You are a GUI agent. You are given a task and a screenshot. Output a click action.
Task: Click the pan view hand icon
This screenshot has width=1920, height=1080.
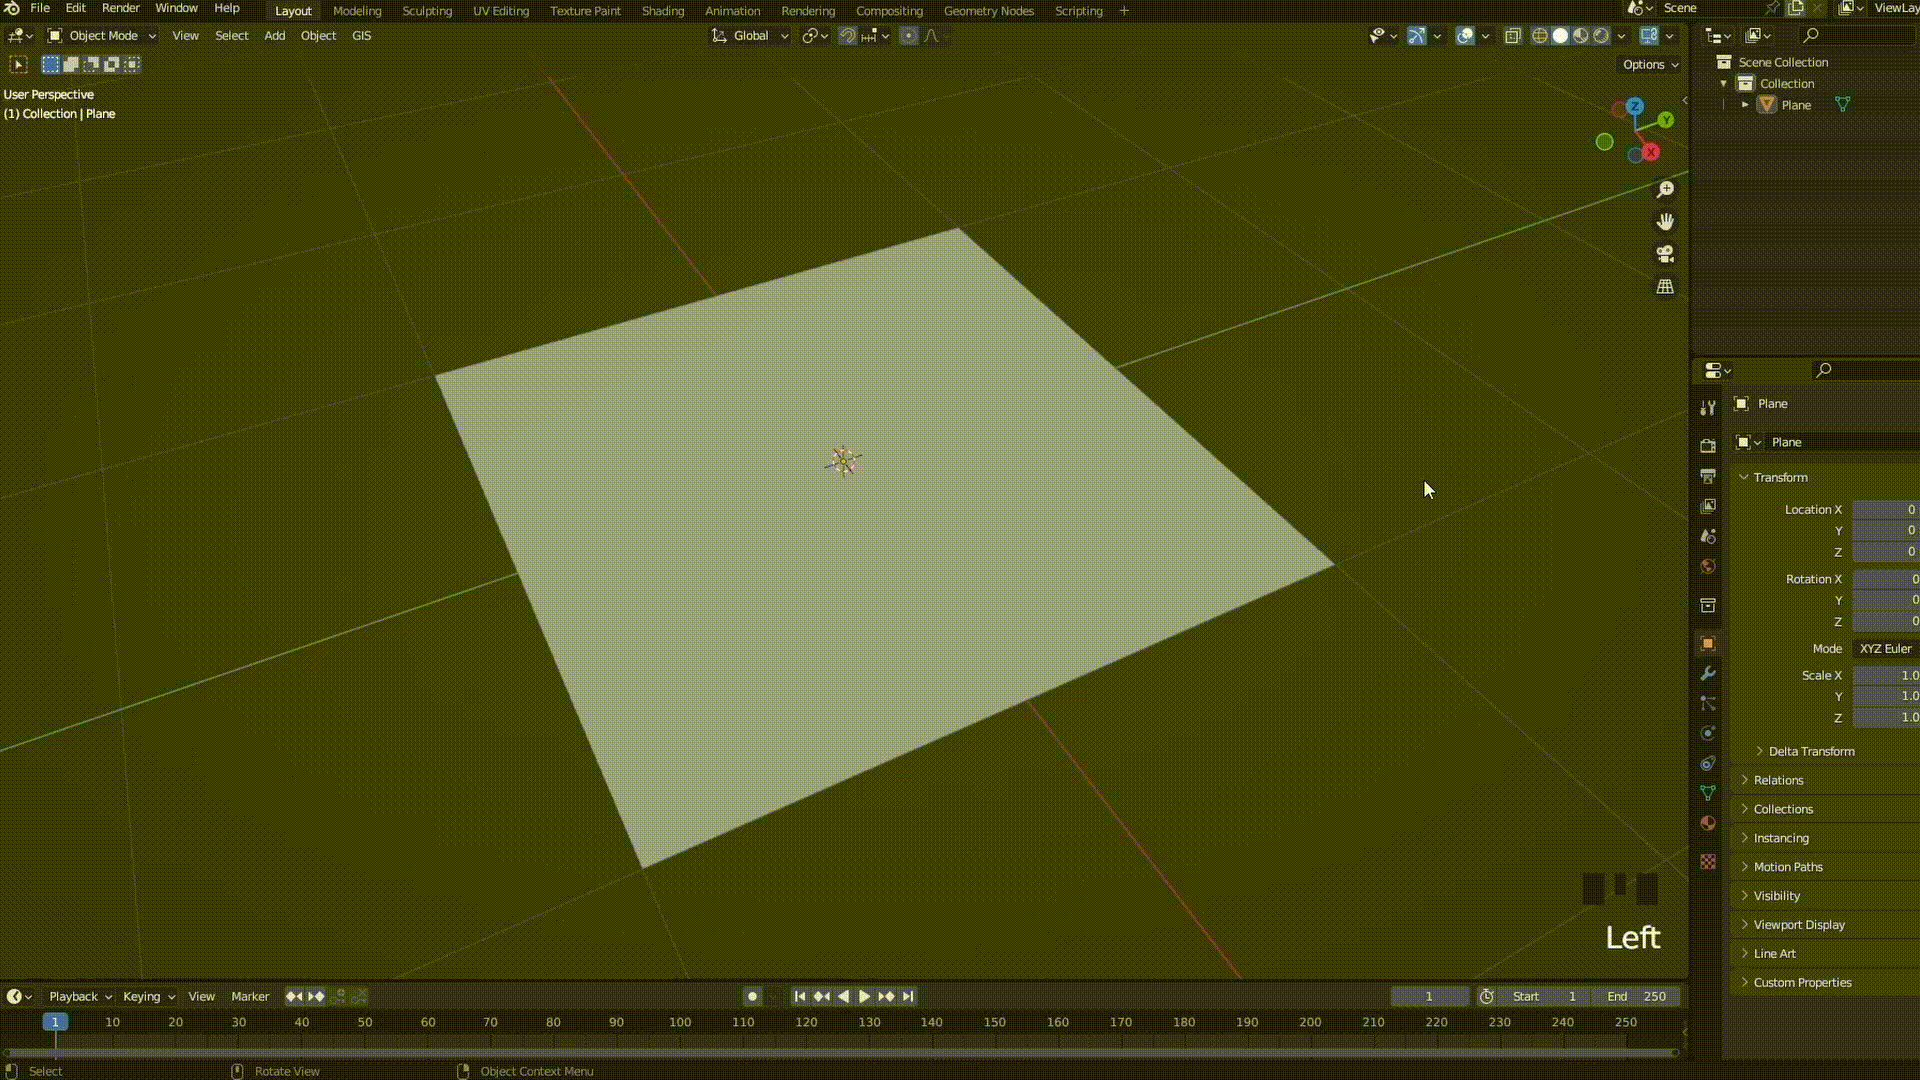click(x=1665, y=222)
